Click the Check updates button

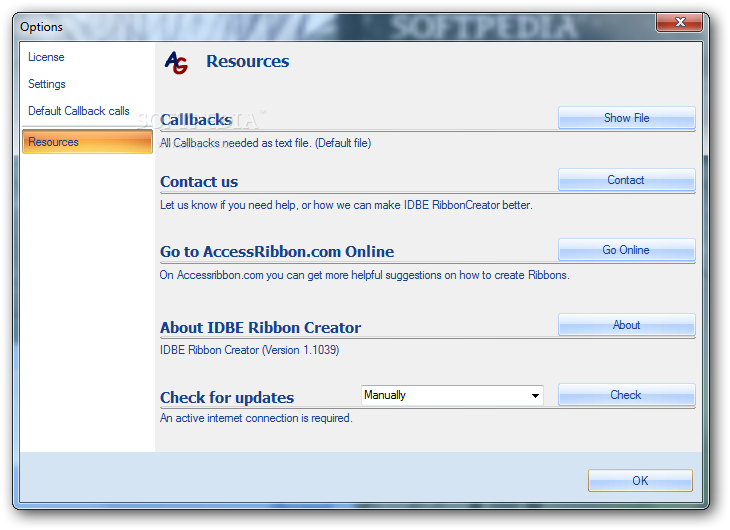tap(627, 395)
